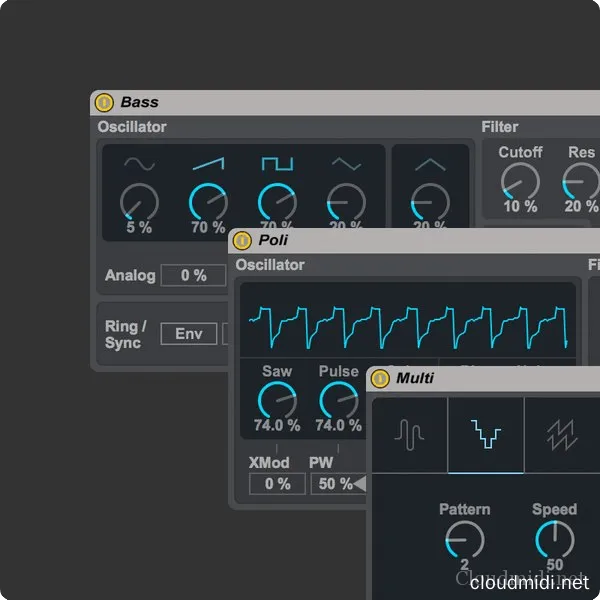Image resolution: width=600 pixels, height=600 pixels.
Task: Select the first waveform tab in Multi
Action: (409, 434)
